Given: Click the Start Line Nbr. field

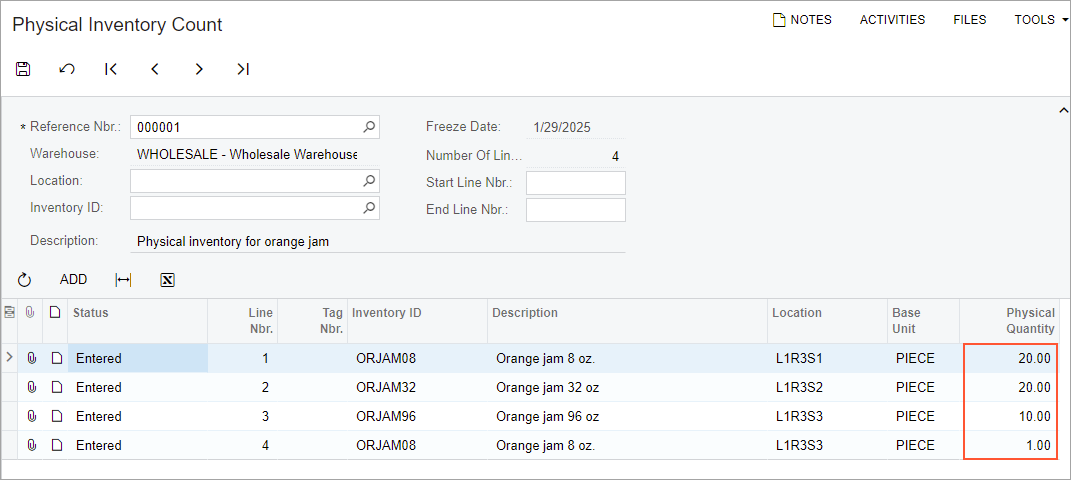Looking at the screenshot, I should pos(575,183).
